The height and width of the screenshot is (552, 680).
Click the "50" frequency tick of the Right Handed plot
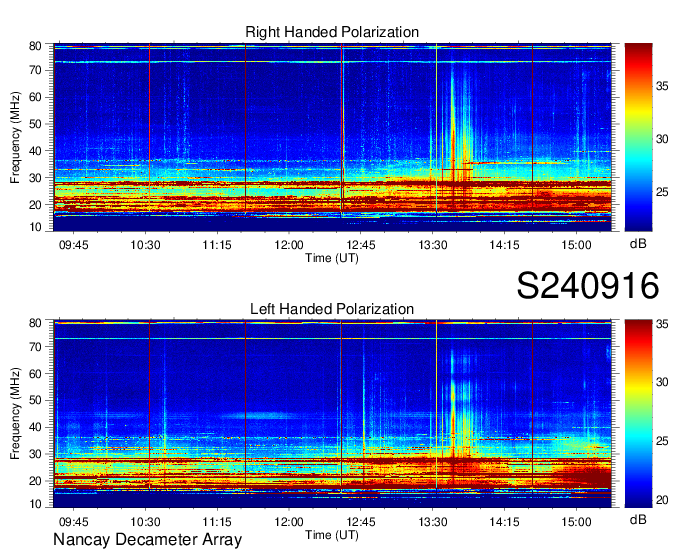[35, 124]
